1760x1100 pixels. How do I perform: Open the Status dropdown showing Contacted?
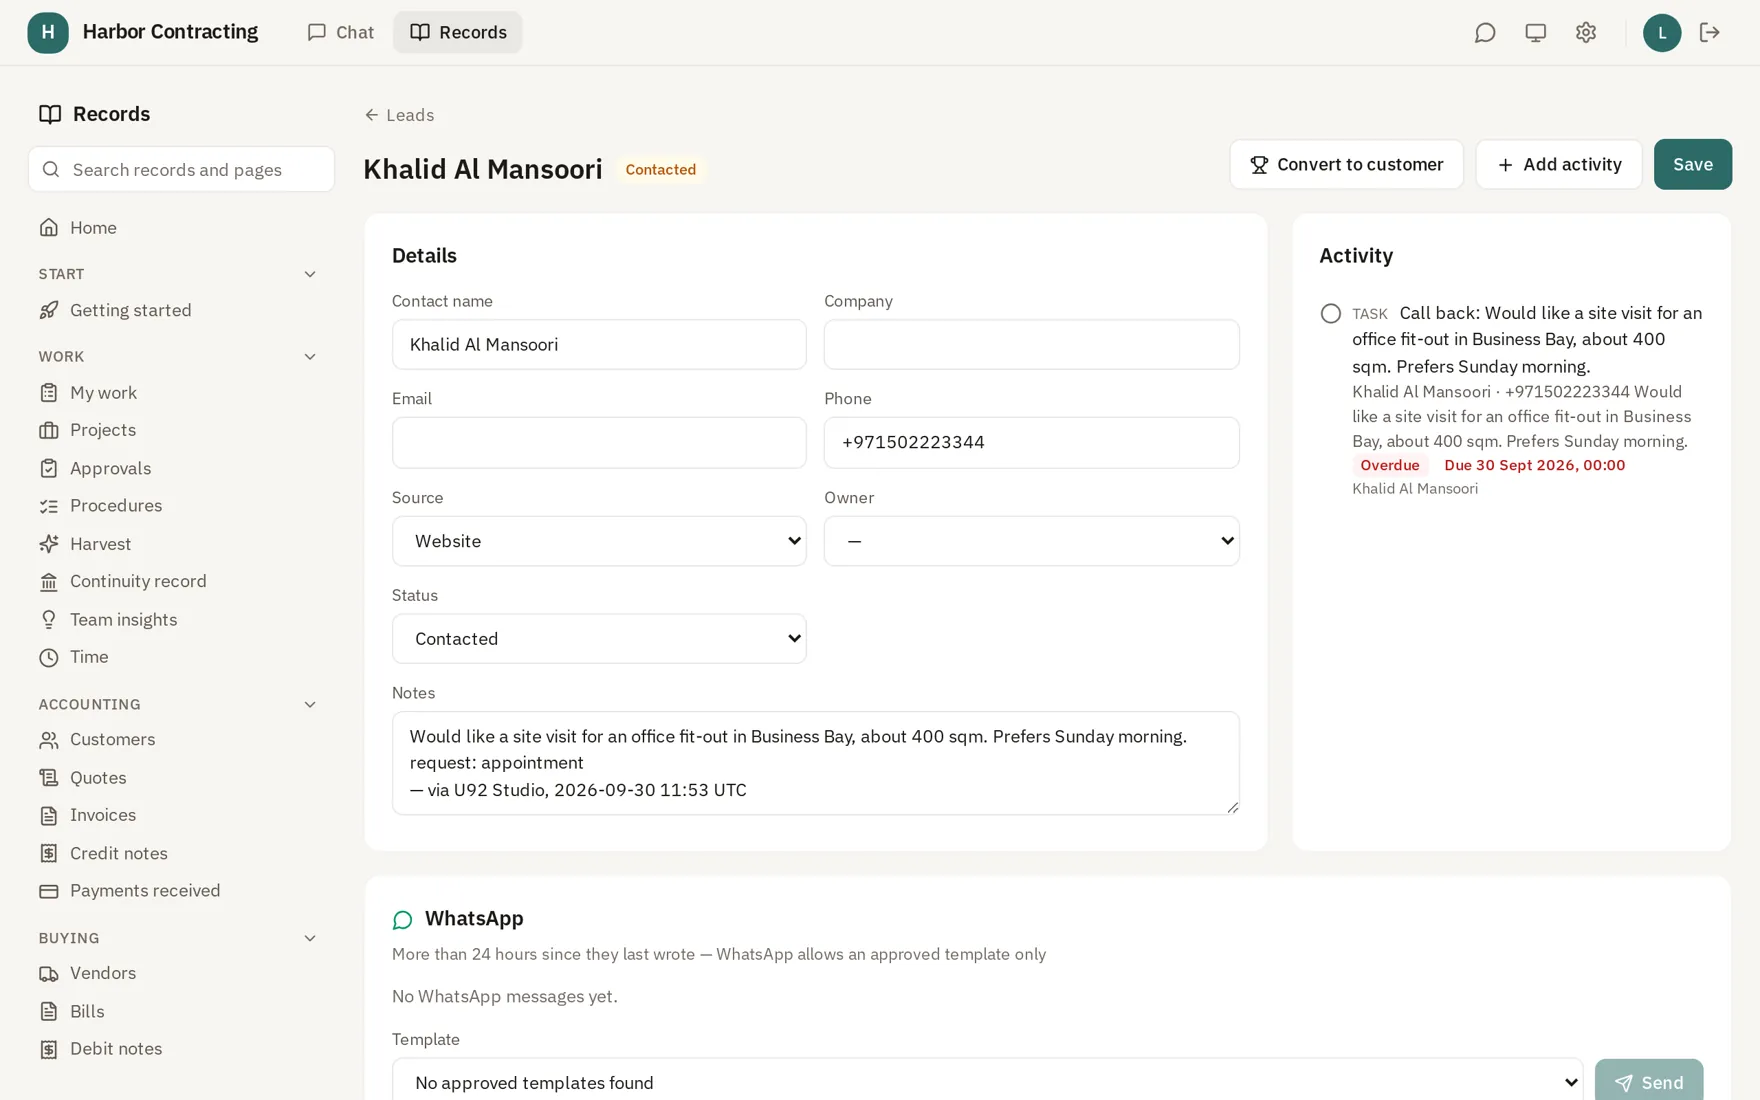[x=599, y=639]
